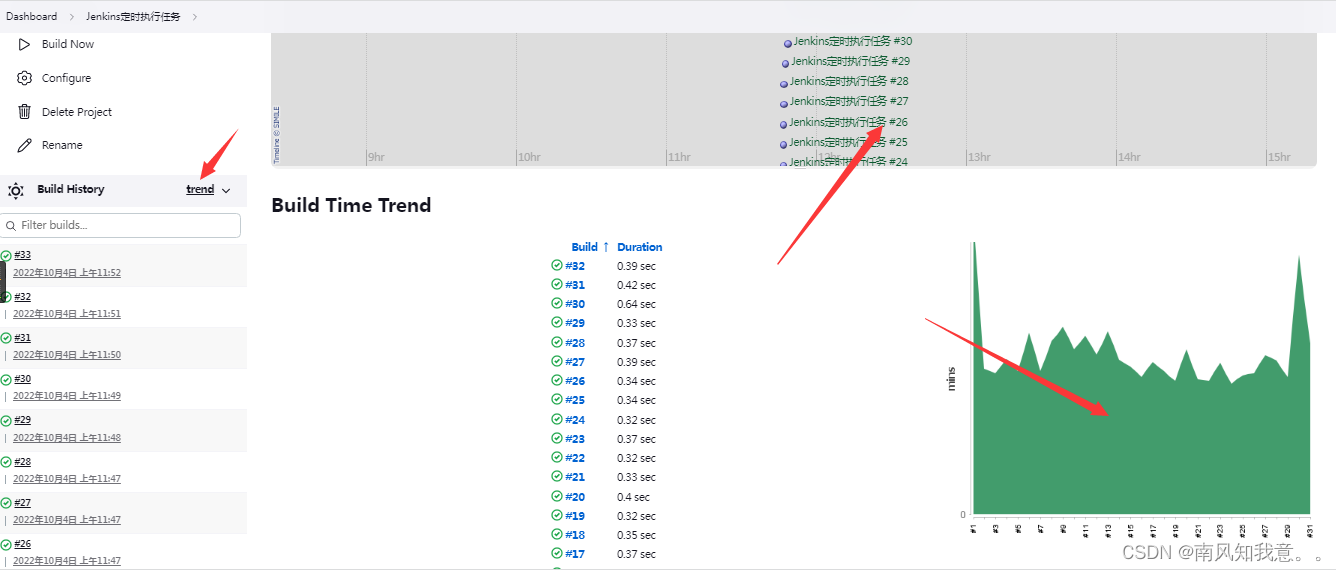Click date 2022年10月4日 上午11:49 under #30
Screen dimensions: 1336x571
[x=67, y=396]
